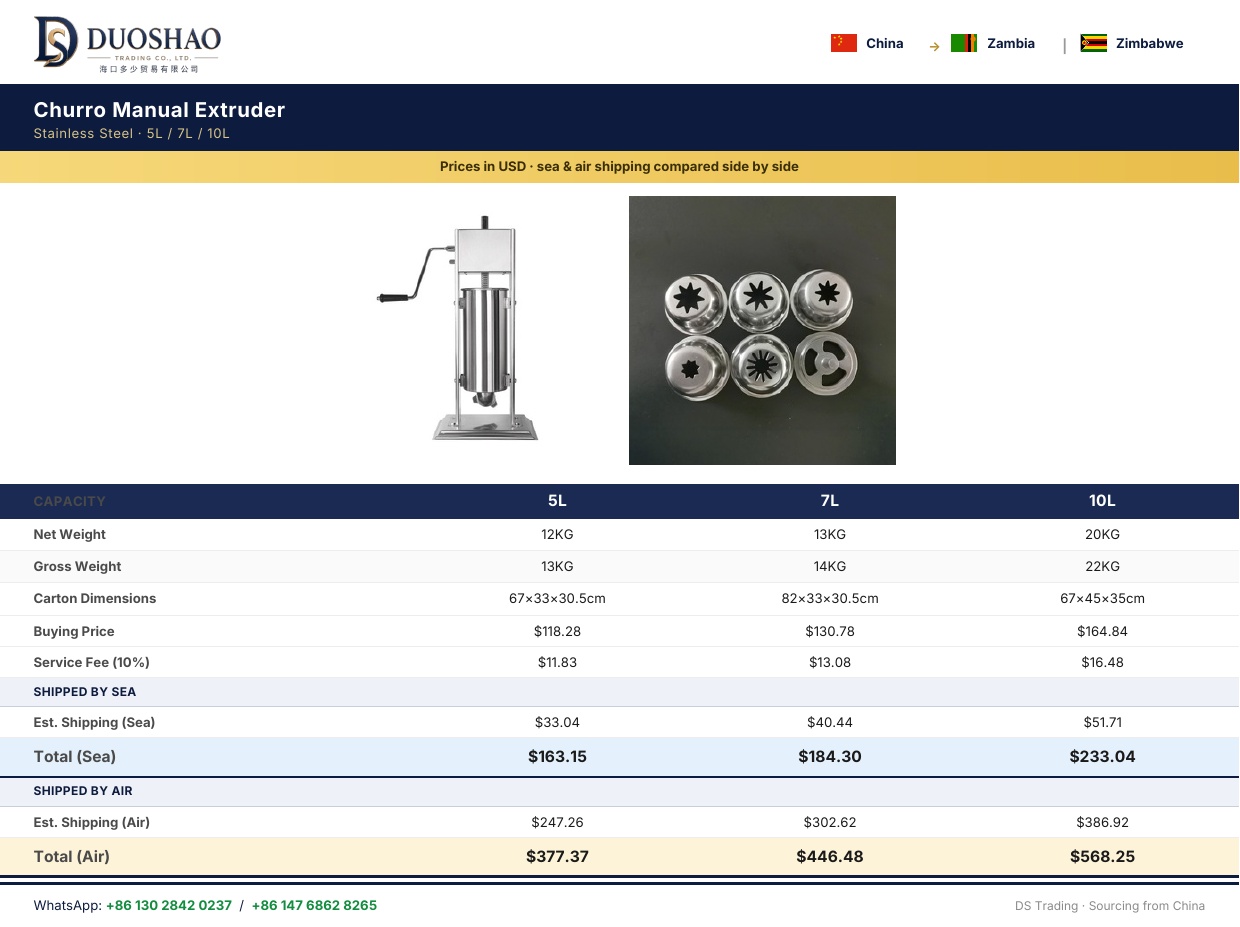This screenshot has width=1240, height=927.
Task: Select air total $568.25
Action: pos(1102,857)
